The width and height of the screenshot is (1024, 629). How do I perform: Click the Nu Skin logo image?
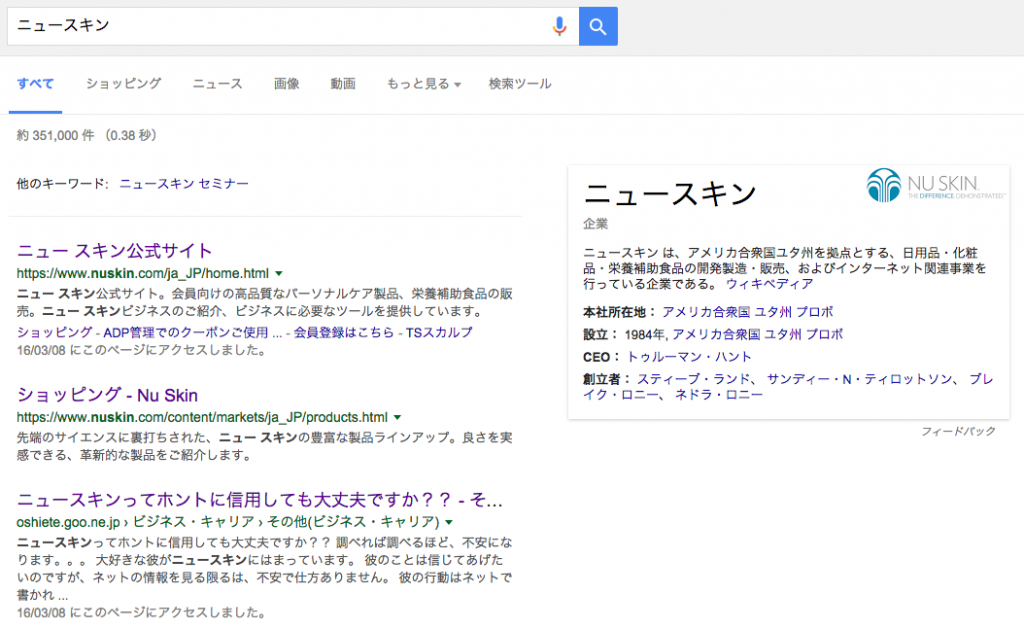(936, 186)
